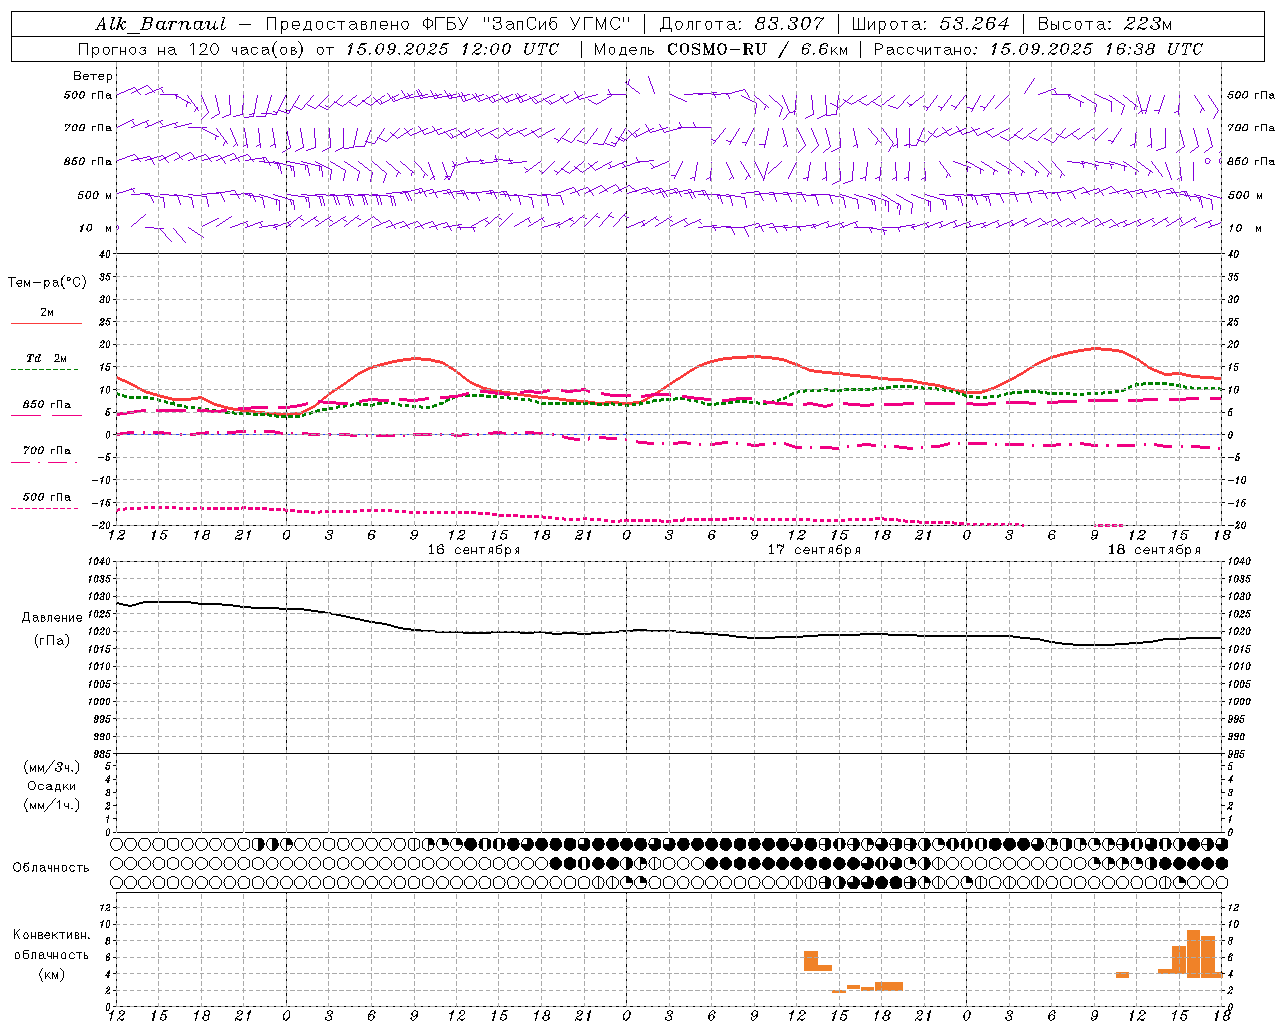
Task: Click the solid red 2м legend line sample
Action: tap(46, 323)
